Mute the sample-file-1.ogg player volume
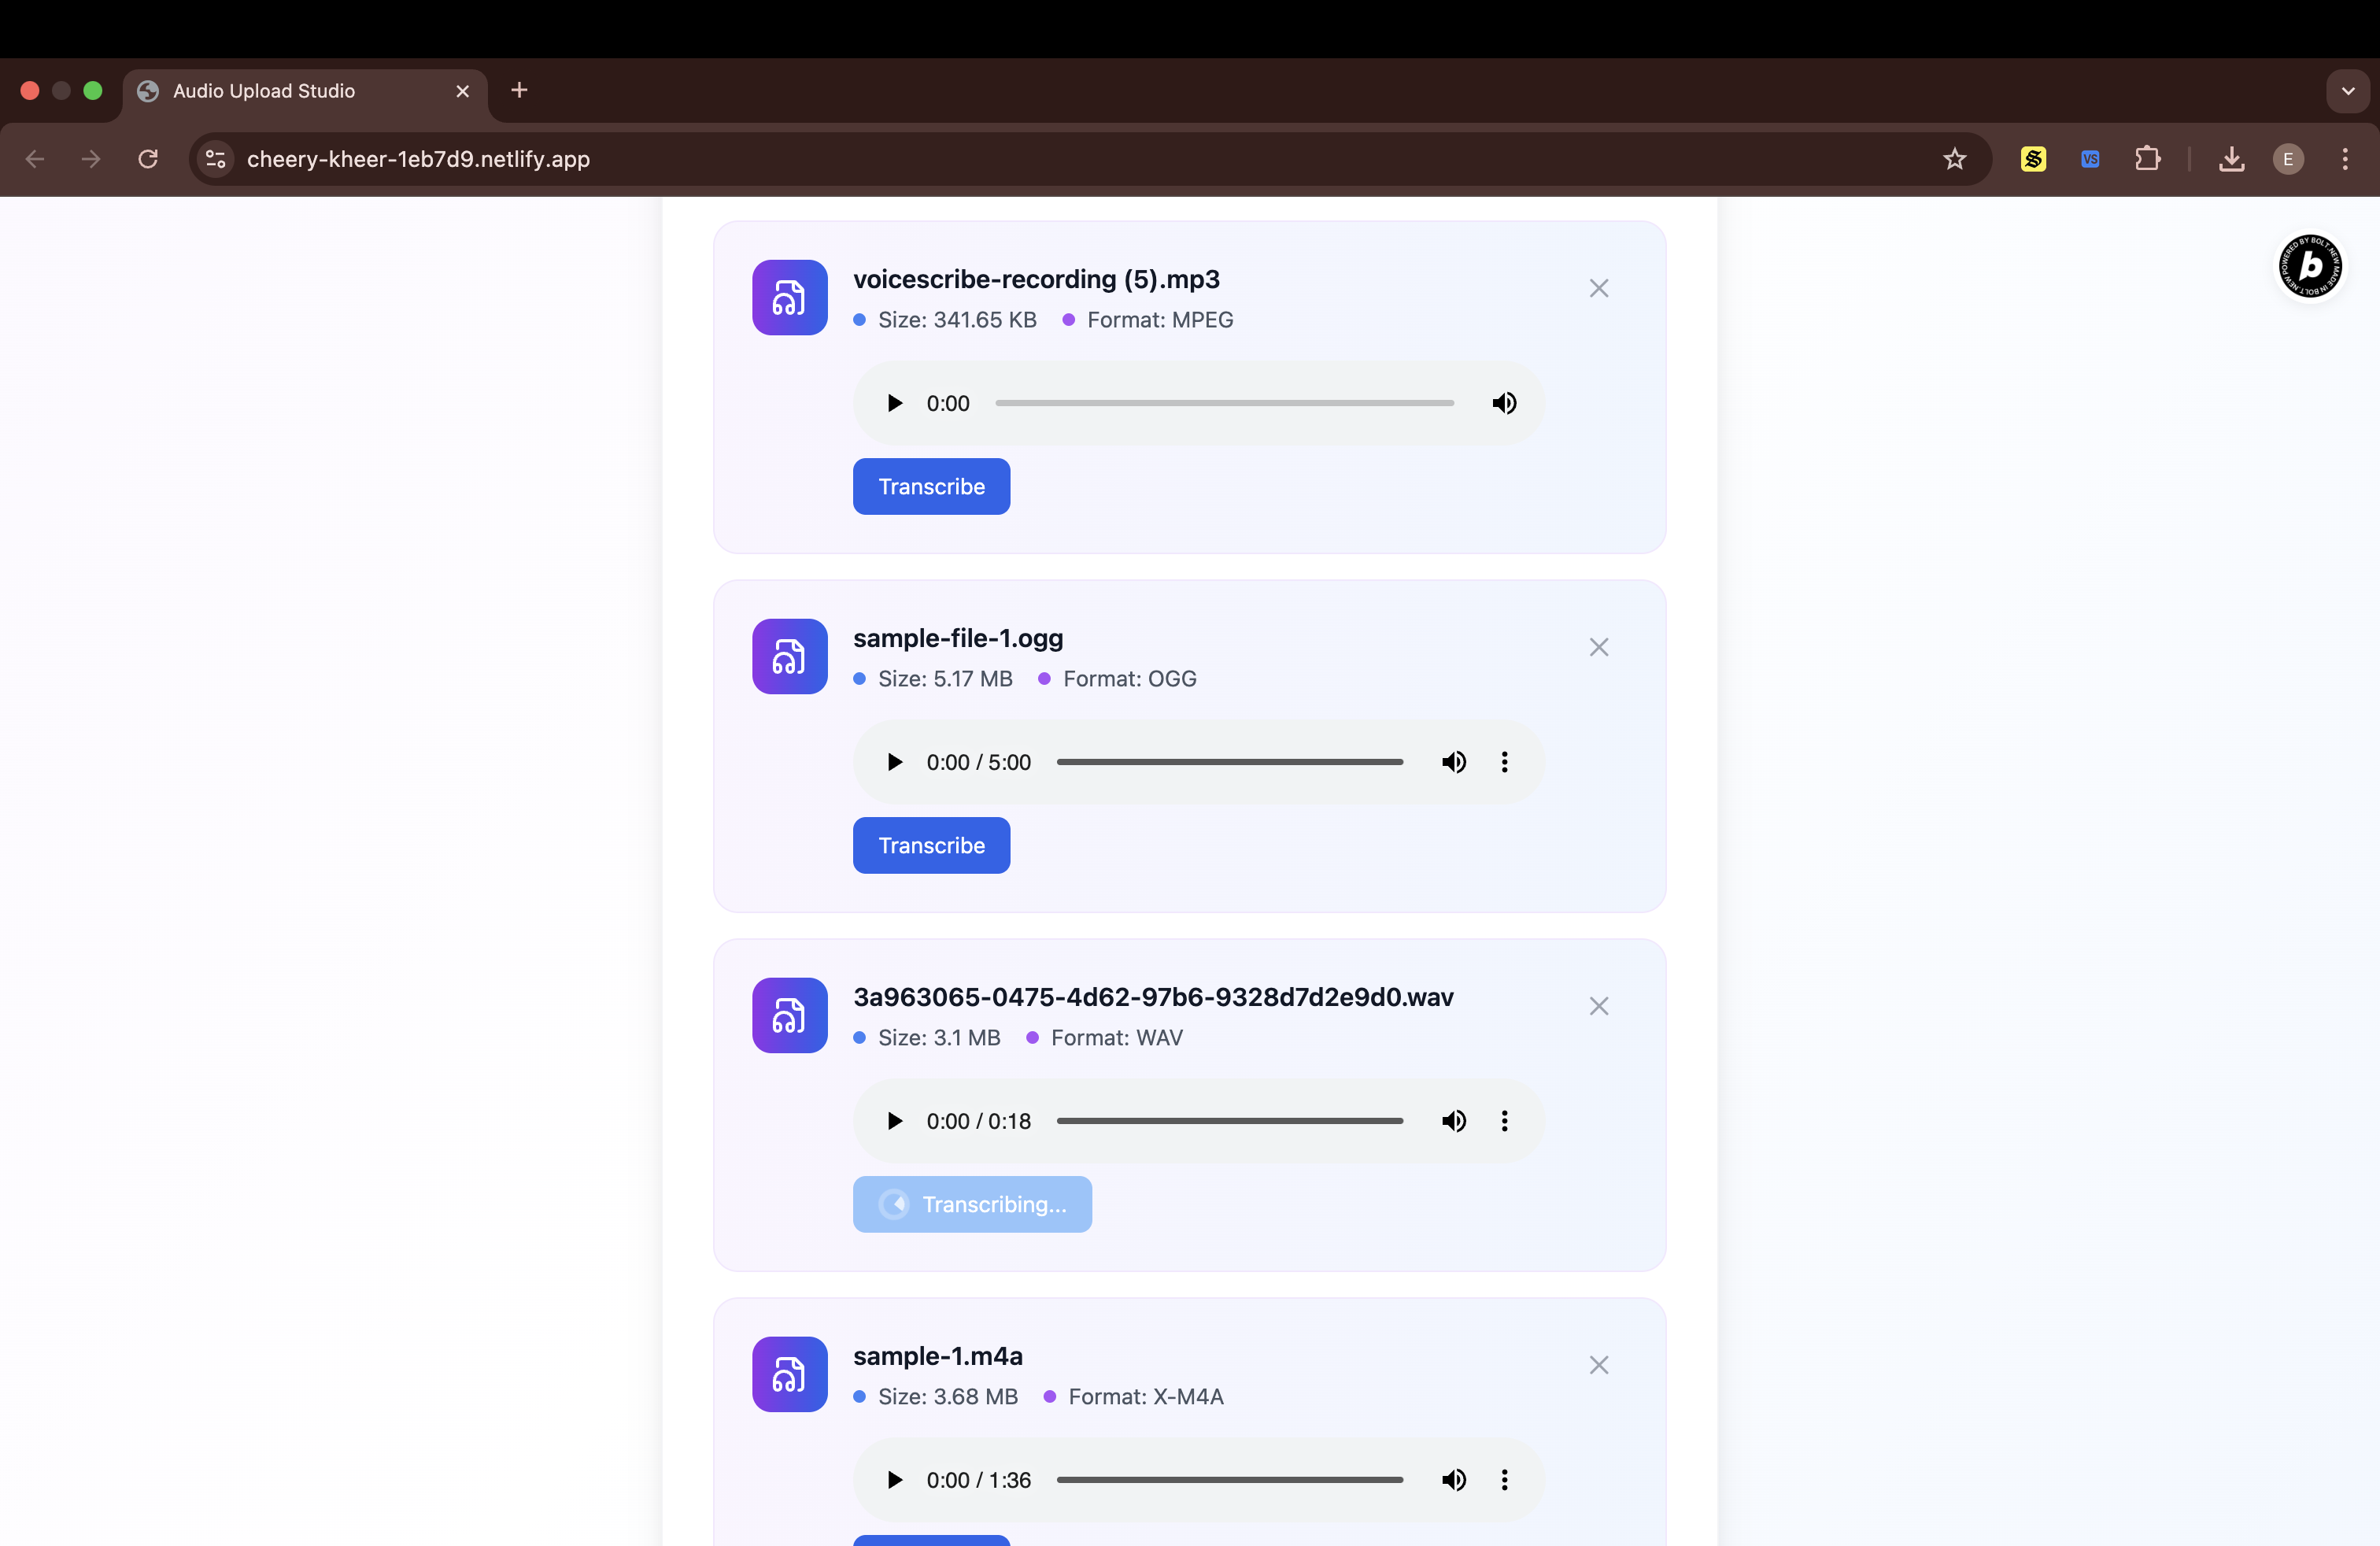Viewport: 2380px width, 1546px height. coord(1453,762)
